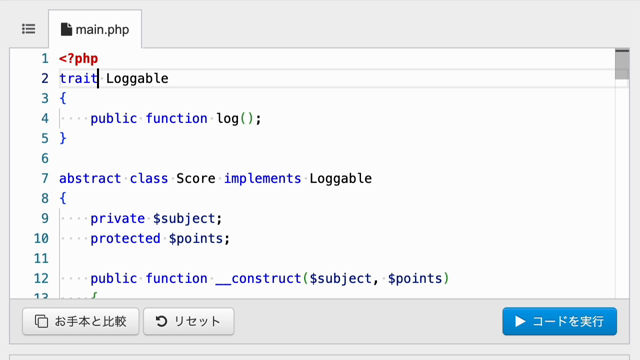640x360 pixels.
Task: Reset the code with リセット button
Action: [x=189, y=321]
